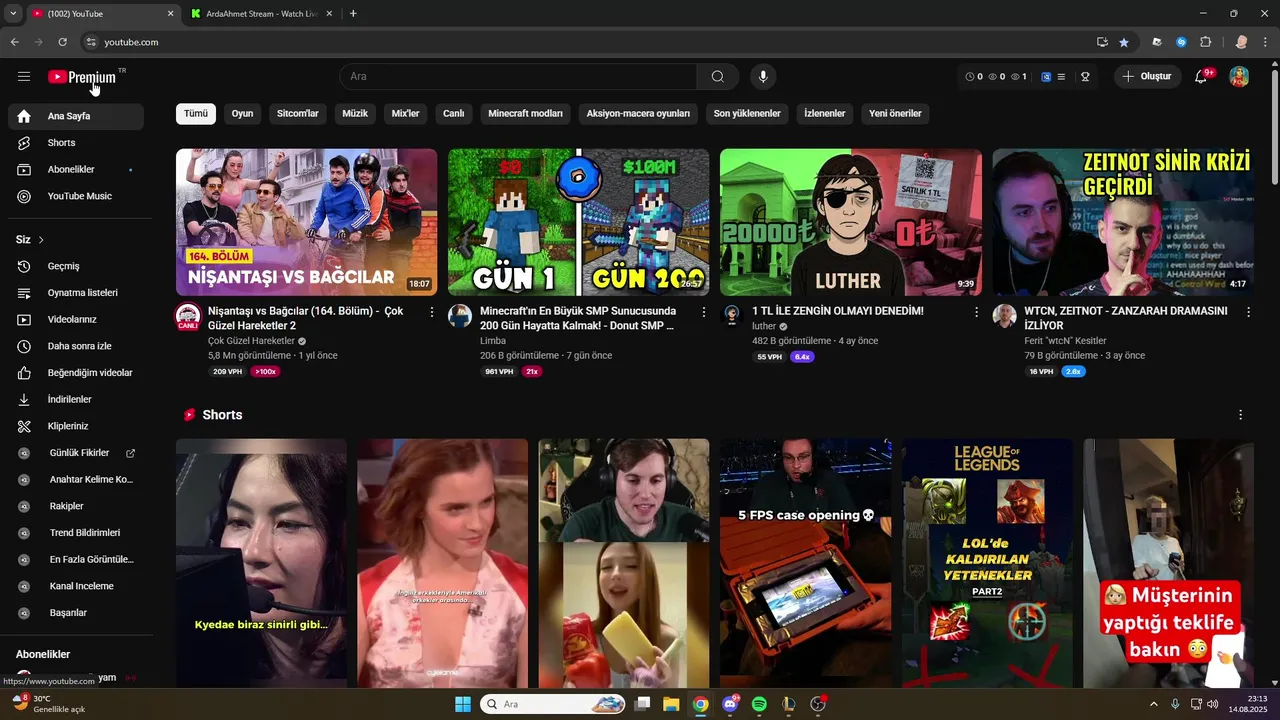Start voice search with microphone icon
The image size is (1280, 720).
[x=763, y=77]
